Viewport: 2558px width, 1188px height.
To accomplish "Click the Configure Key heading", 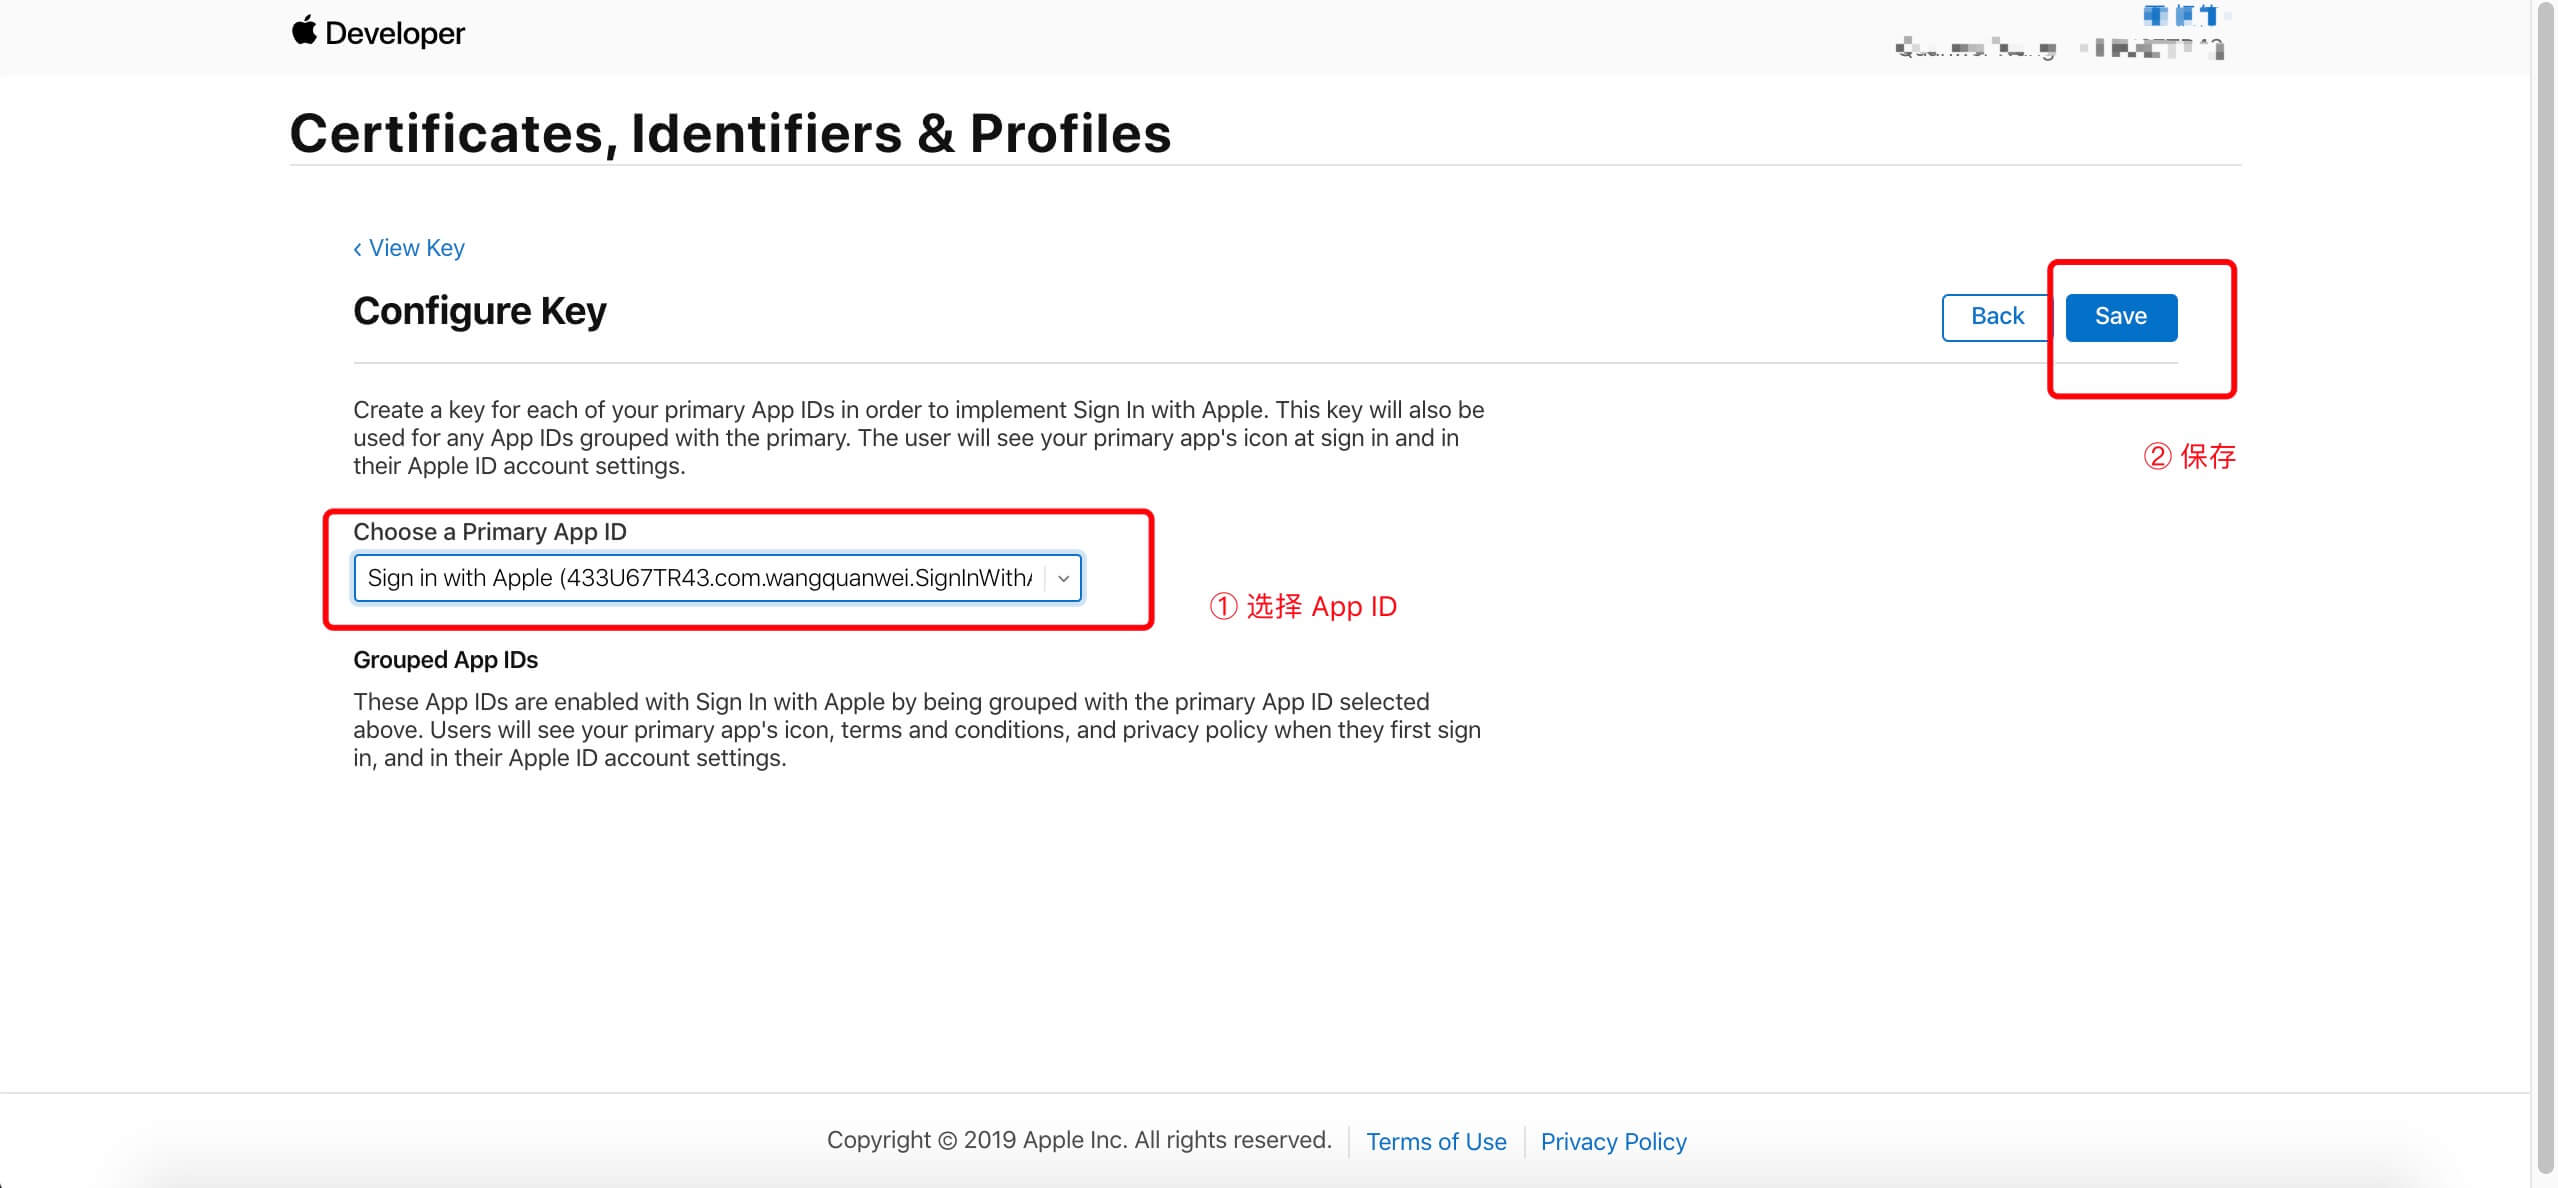I will click(479, 311).
